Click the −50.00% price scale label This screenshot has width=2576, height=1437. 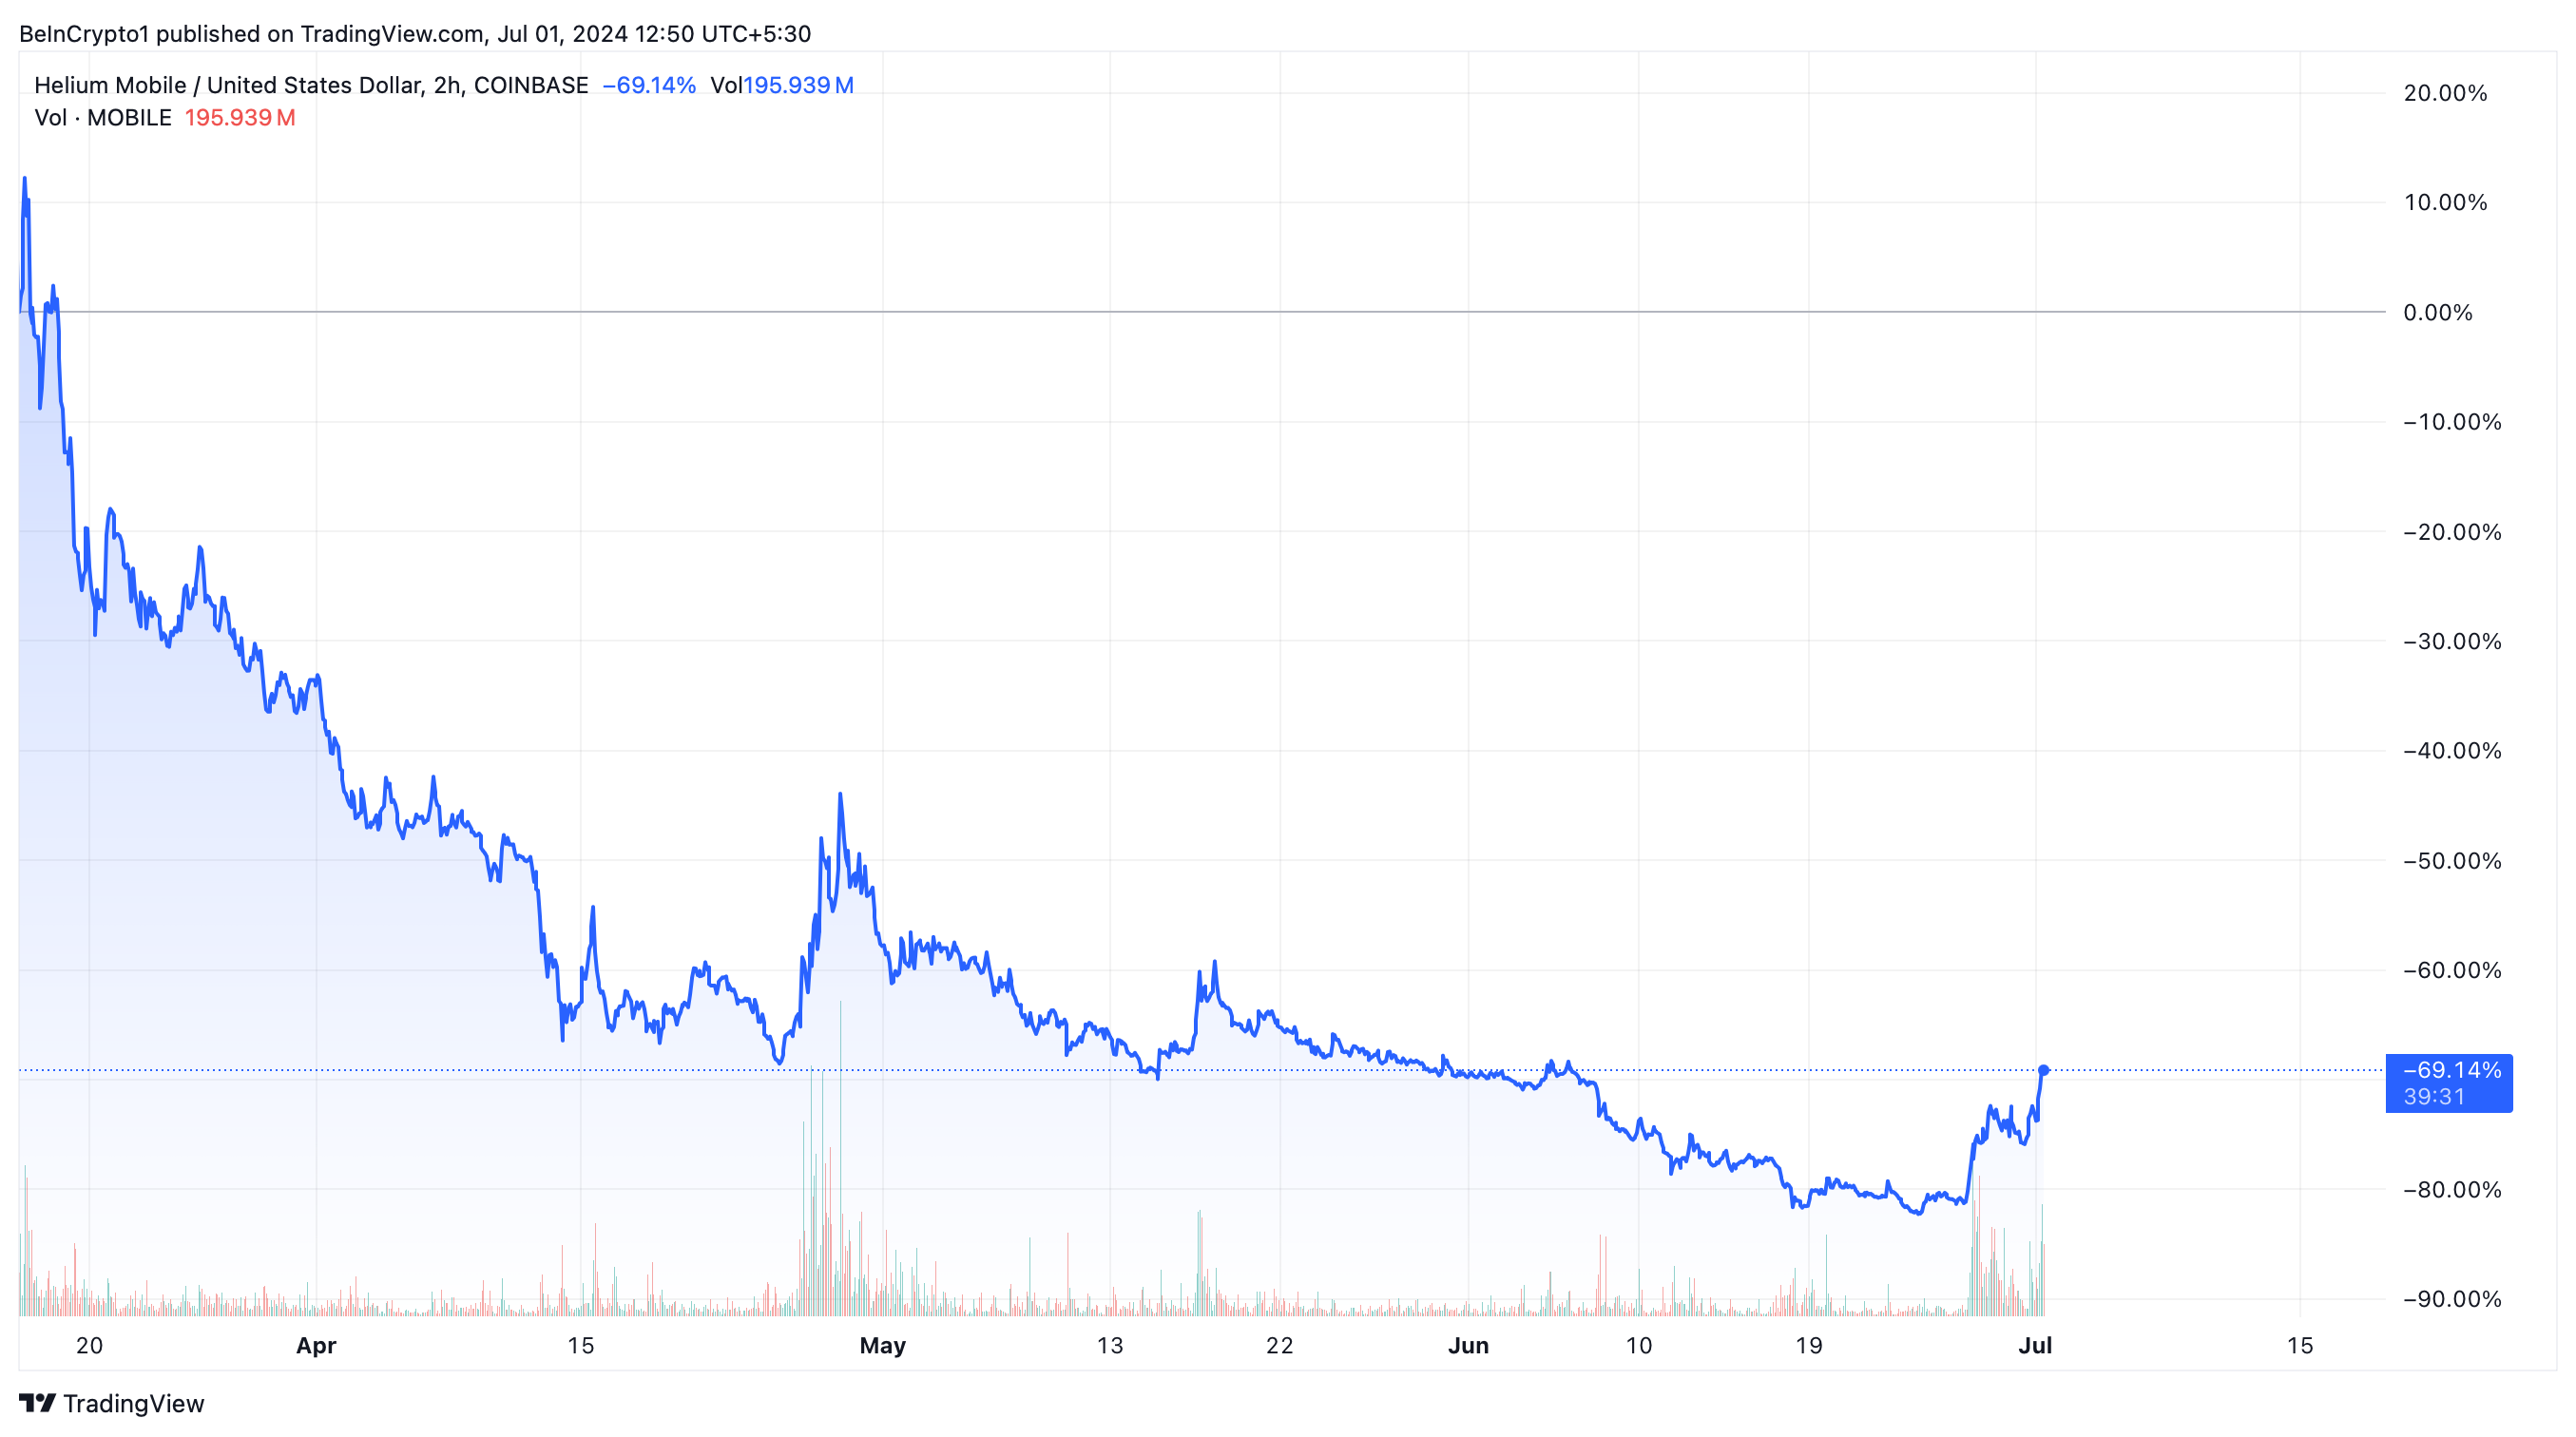2451,860
